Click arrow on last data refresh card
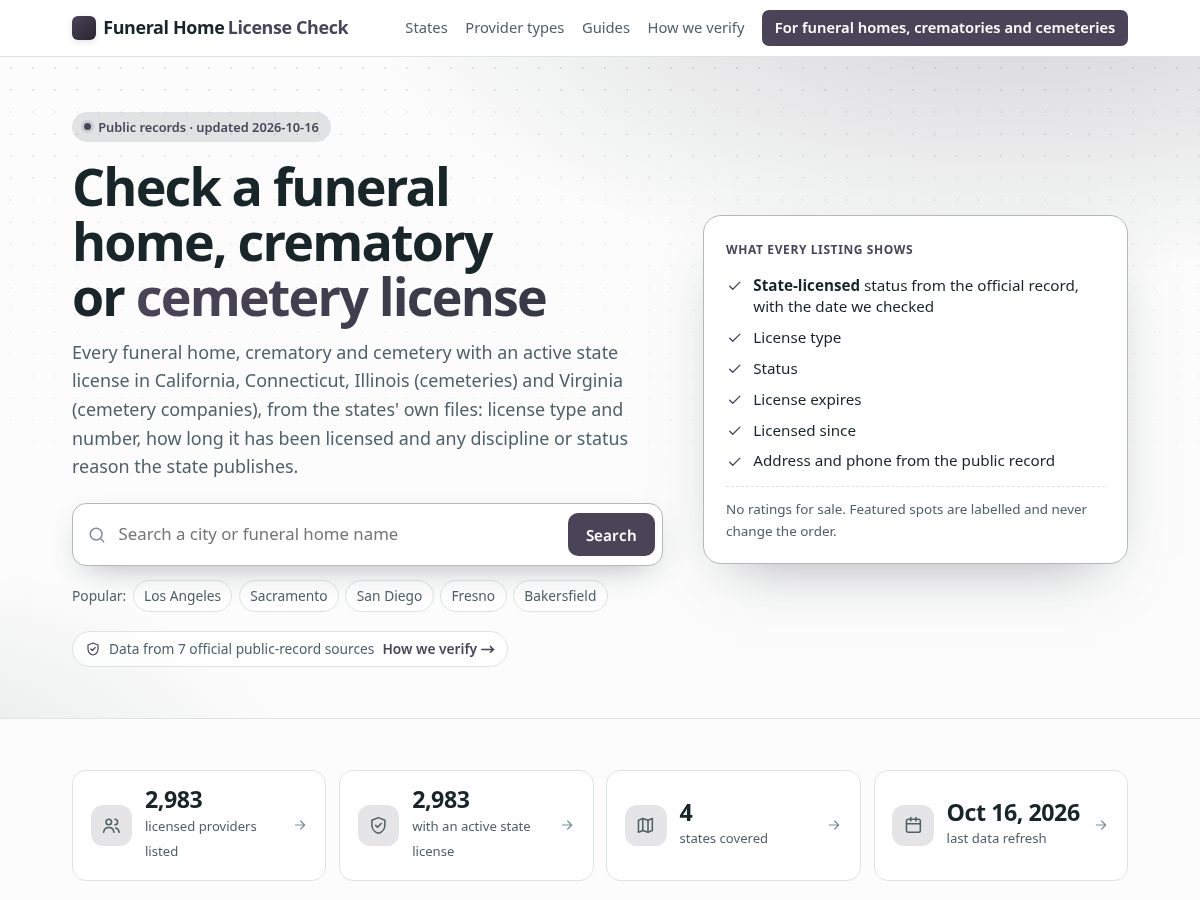The height and width of the screenshot is (900, 1200). 1101,825
